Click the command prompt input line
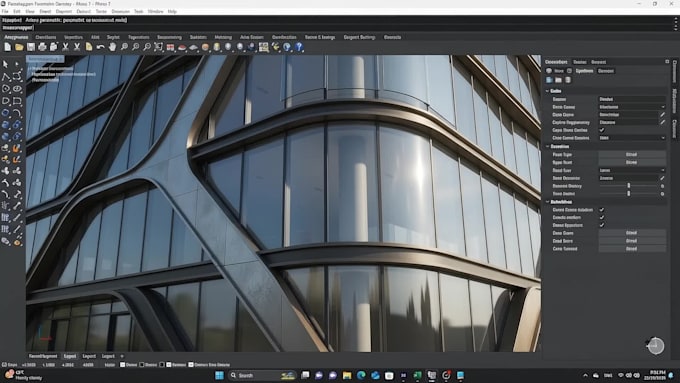The width and height of the screenshot is (680, 383). [338, 28]
